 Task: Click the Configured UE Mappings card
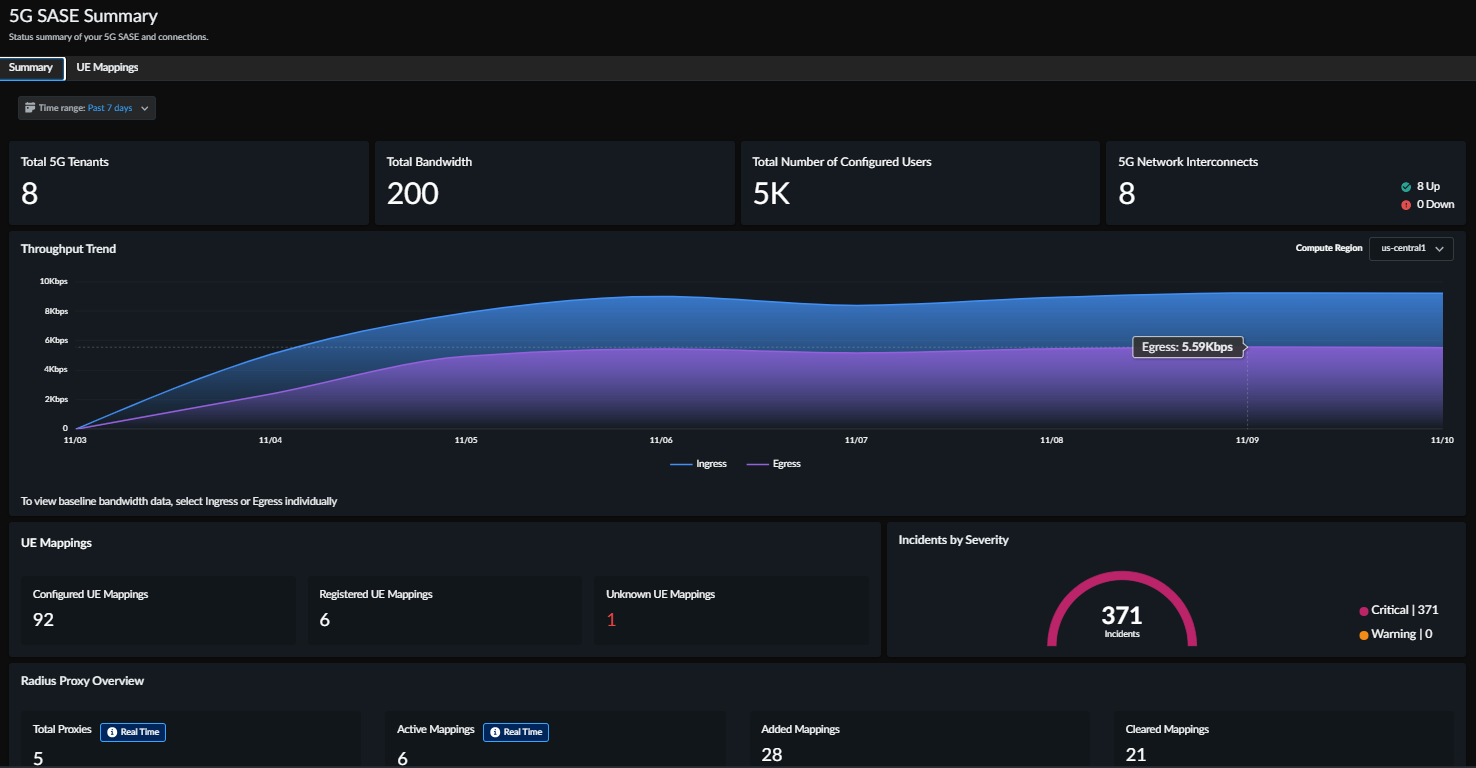click(158, 609)
